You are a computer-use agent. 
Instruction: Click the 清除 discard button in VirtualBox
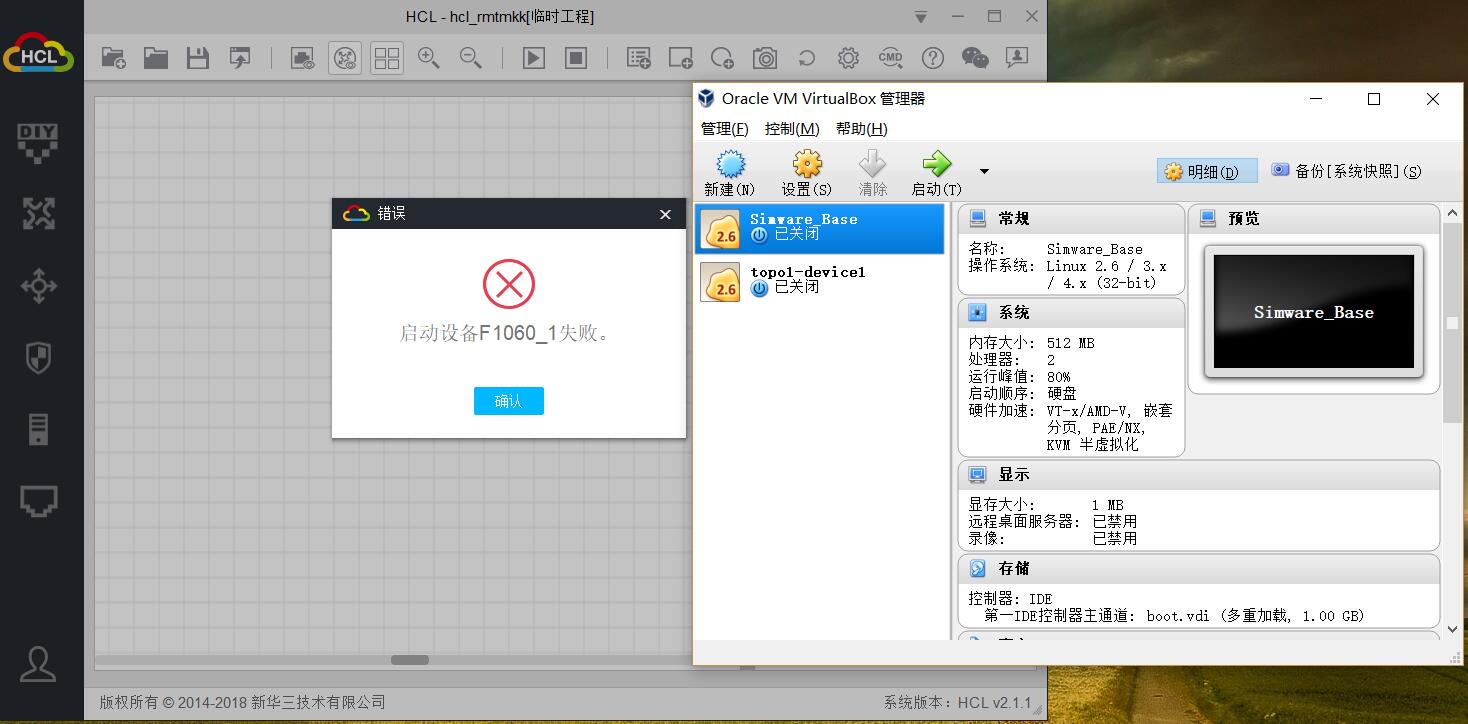[873, 173]
